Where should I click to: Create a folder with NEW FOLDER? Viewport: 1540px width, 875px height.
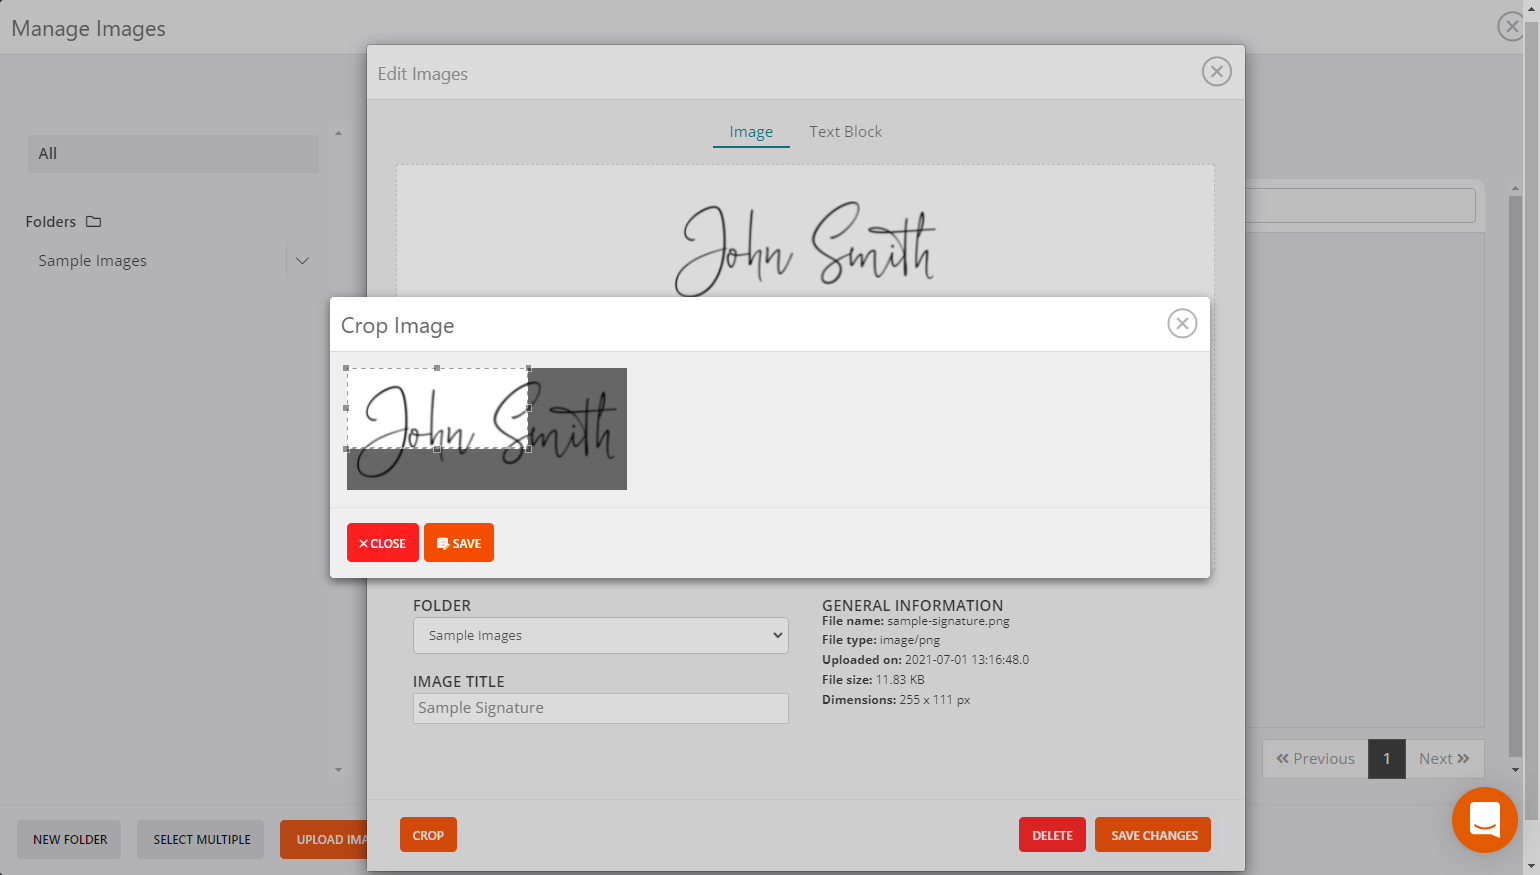coord(68,839)
